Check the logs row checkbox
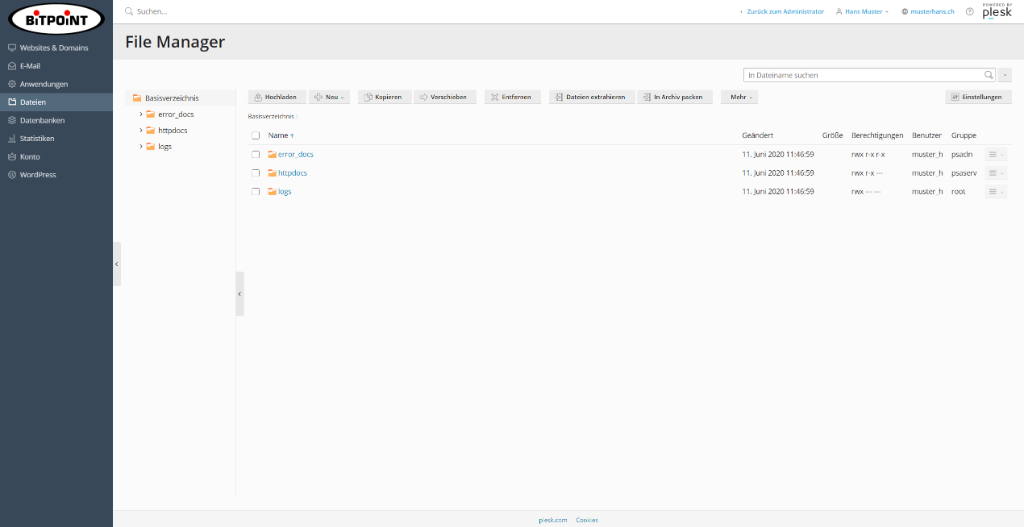Image resolution: width=1024 pixels, height=527 pixels. point(255,191)
